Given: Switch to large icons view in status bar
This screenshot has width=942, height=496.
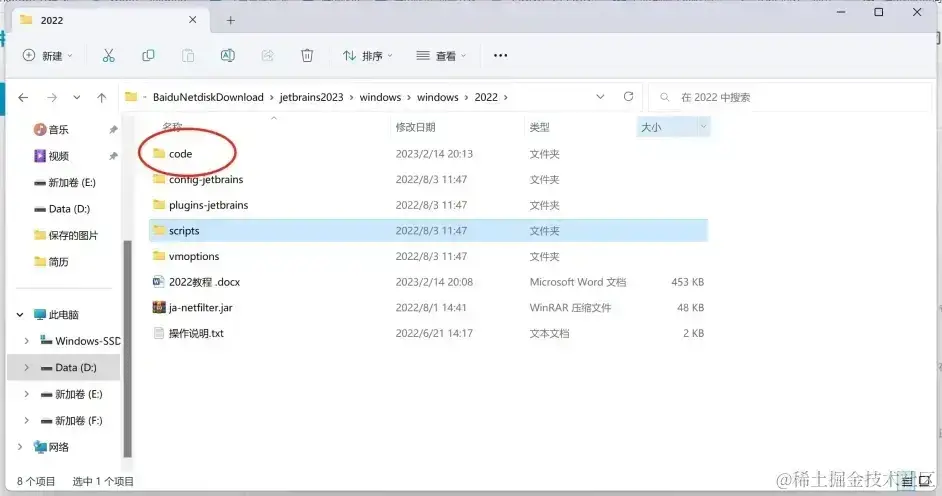Looking at the screenshot, I should 925,481.
